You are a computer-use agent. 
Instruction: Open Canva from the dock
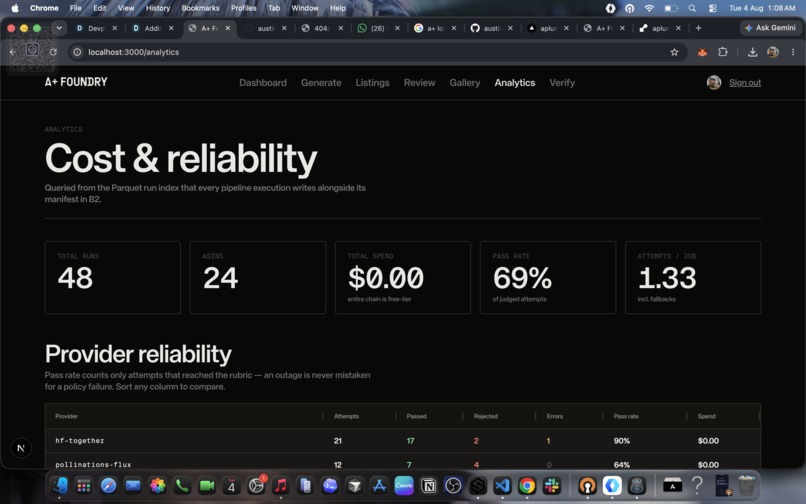click(x=404, y=485)
